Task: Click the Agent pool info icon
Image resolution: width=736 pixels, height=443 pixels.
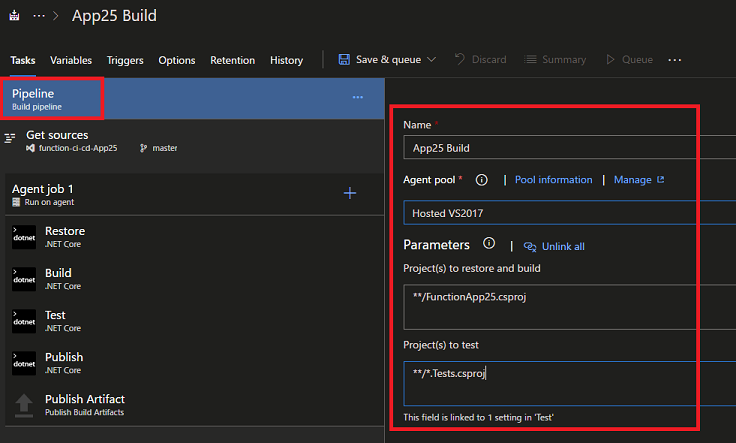Action: [481, 180]
